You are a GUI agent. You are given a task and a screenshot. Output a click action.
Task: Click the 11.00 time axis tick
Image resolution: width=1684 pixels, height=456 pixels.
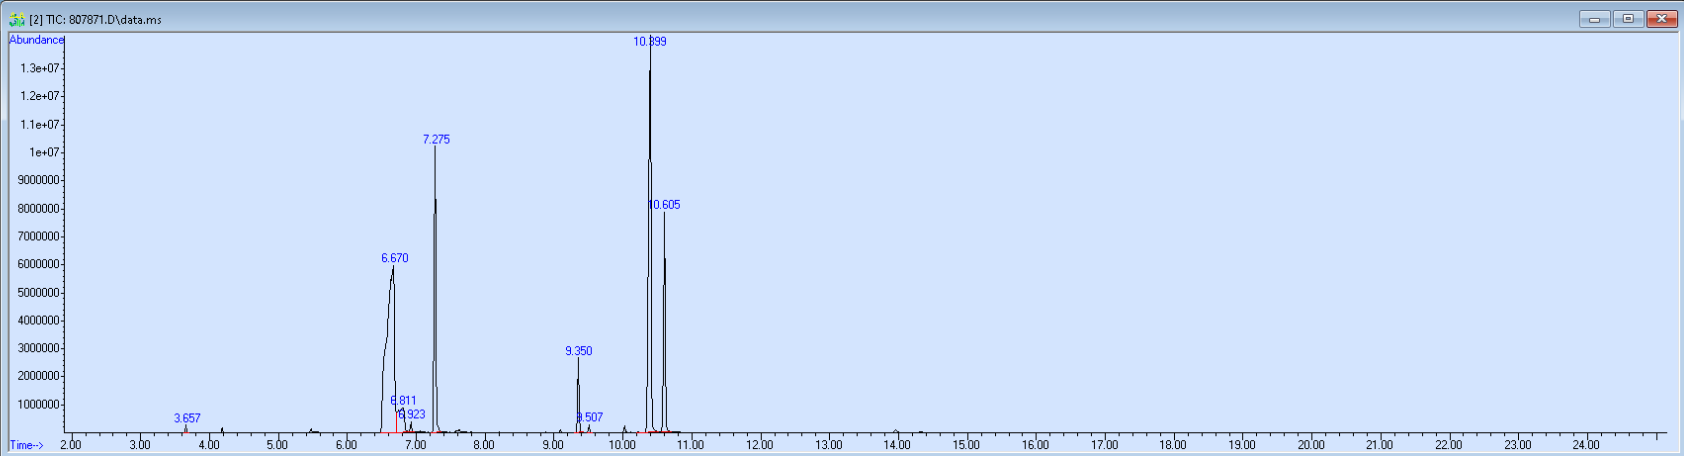tap(691, 445)
